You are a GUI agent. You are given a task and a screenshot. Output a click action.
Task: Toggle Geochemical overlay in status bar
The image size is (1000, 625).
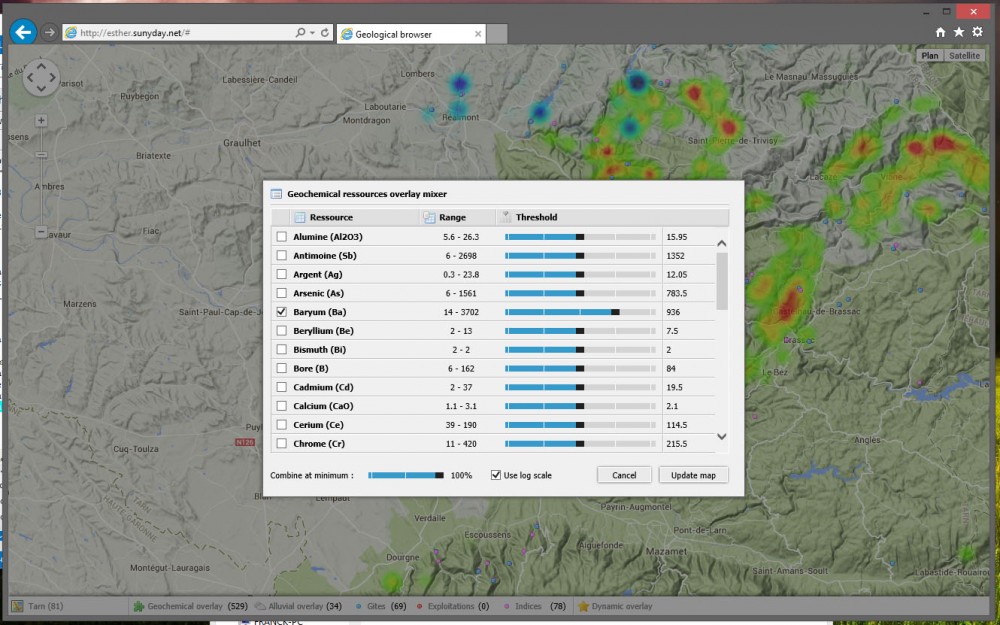pyautogui.click(x=184, y=606)
